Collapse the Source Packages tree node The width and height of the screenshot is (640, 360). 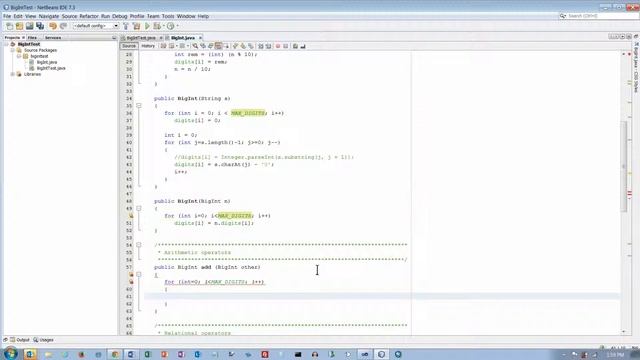click(13, 50)
